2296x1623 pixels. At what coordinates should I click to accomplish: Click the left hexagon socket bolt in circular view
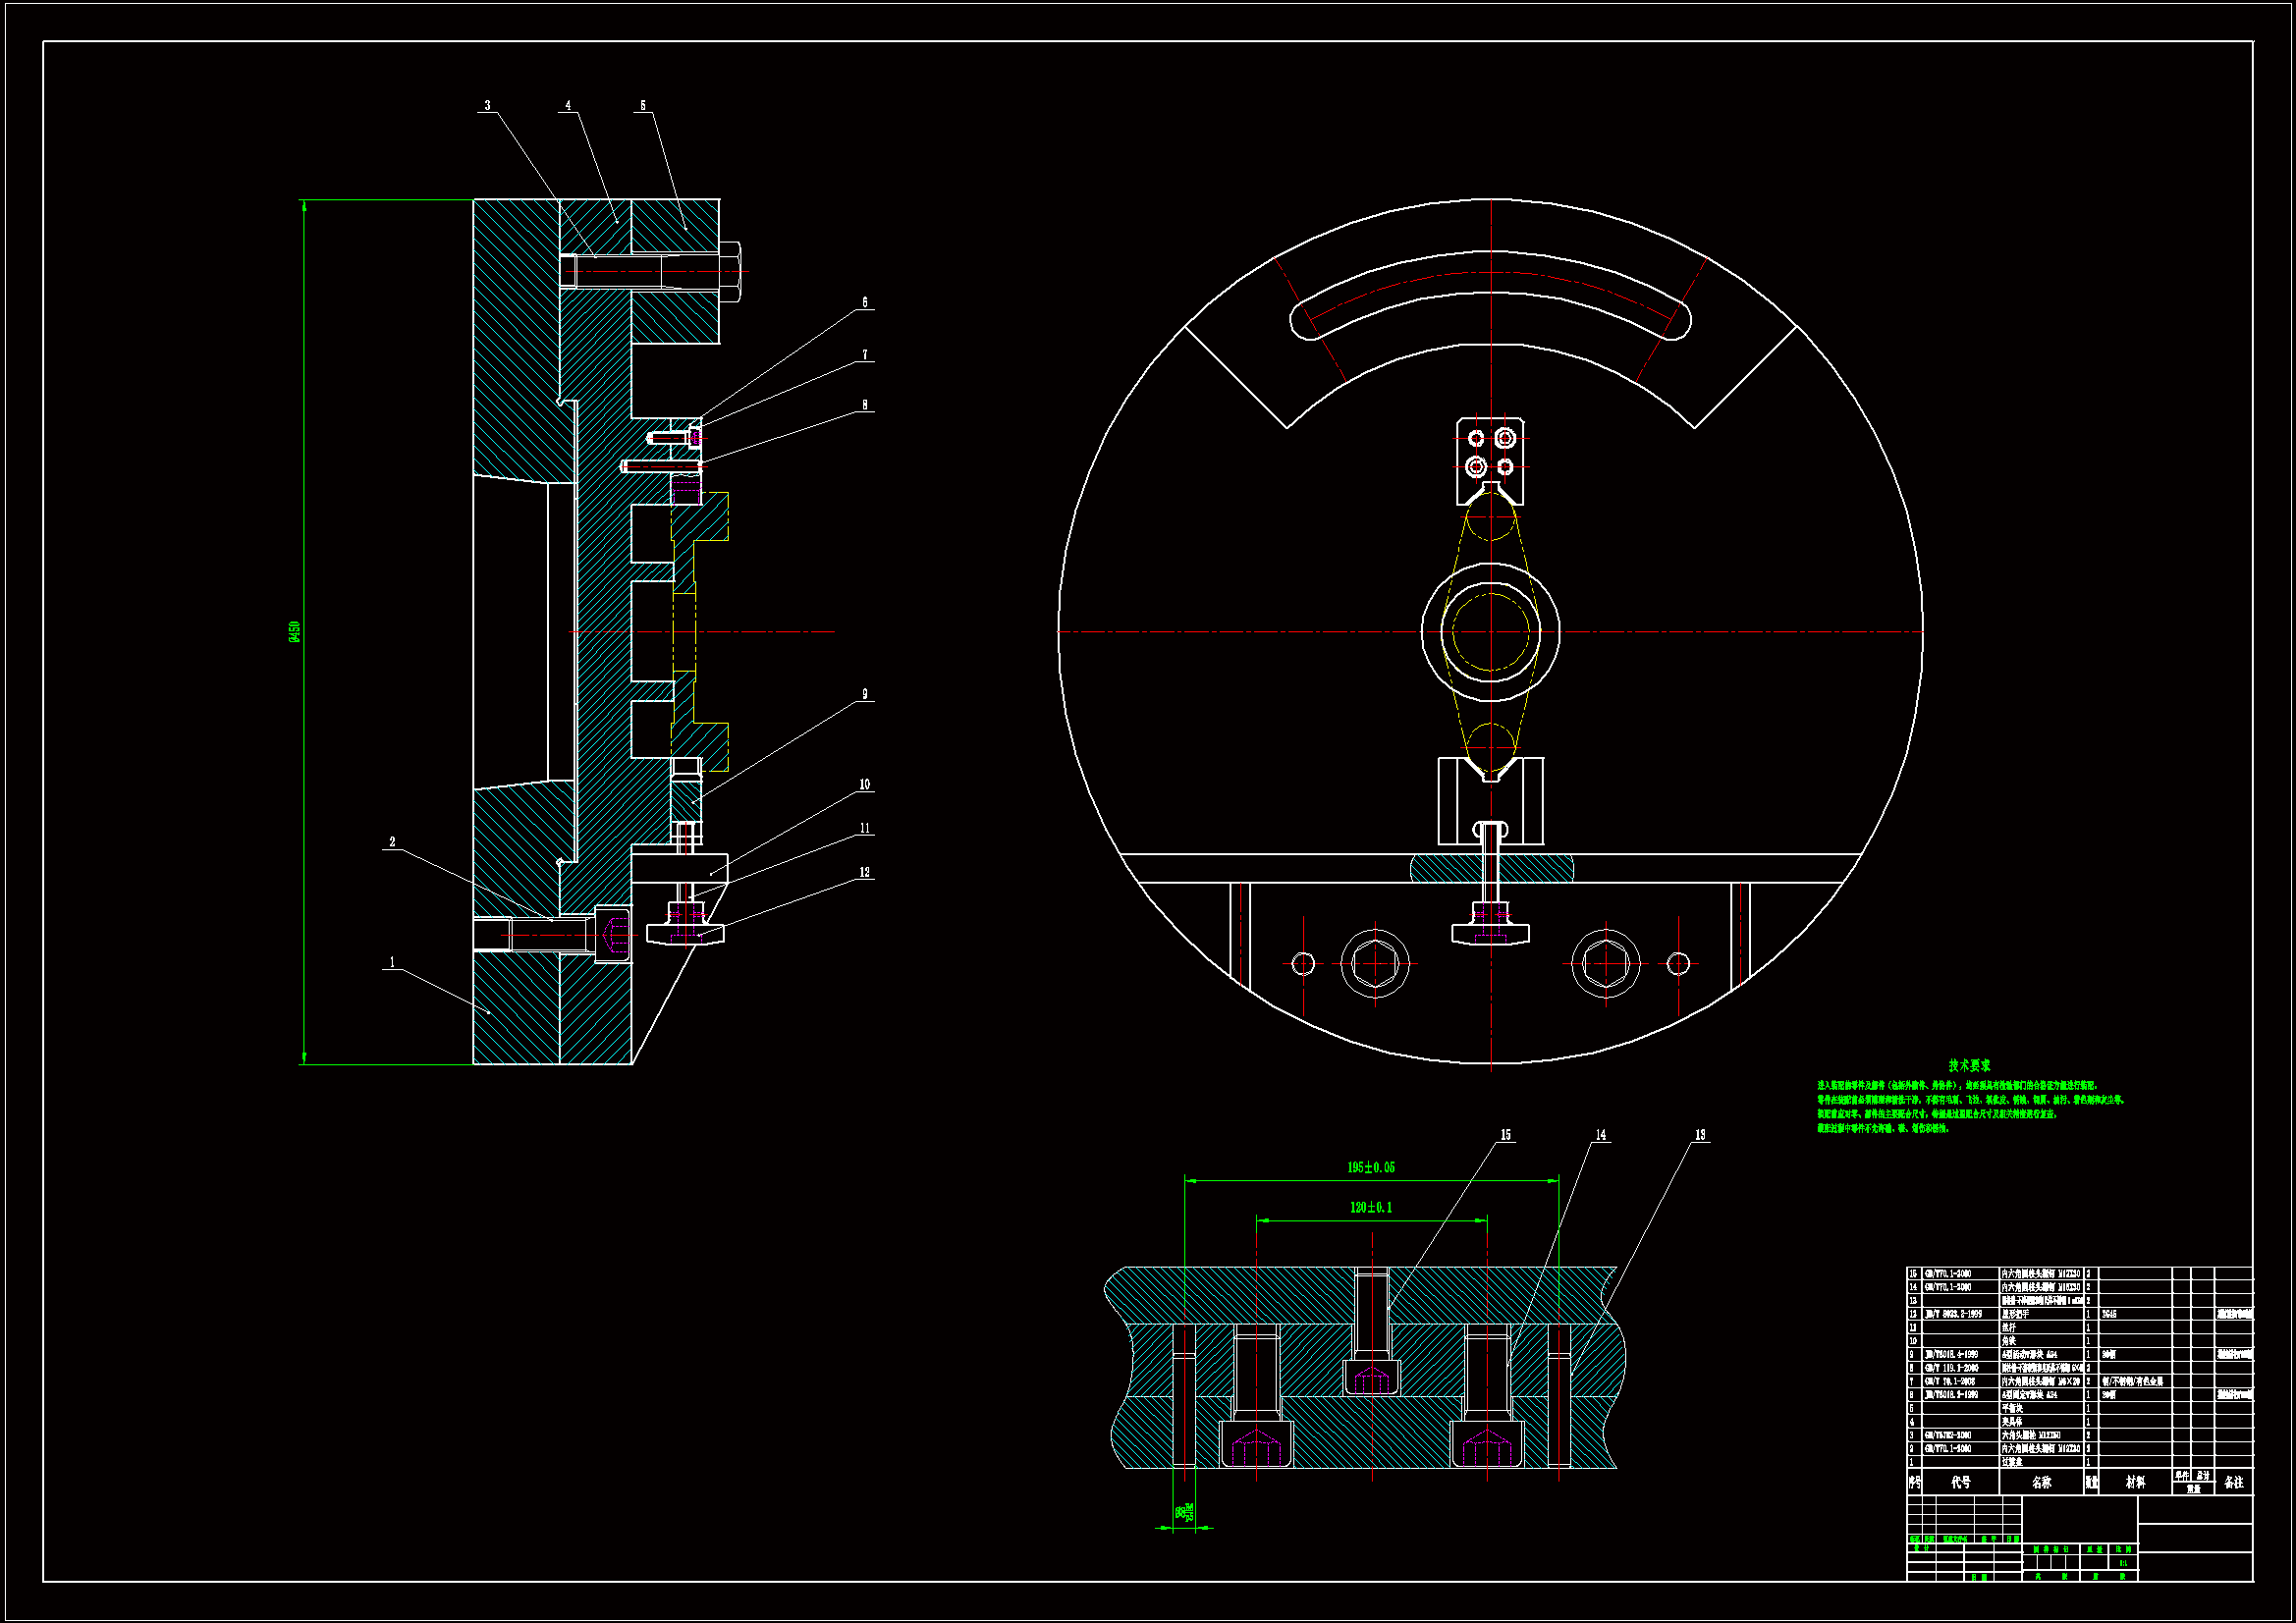coord(1375,964)
